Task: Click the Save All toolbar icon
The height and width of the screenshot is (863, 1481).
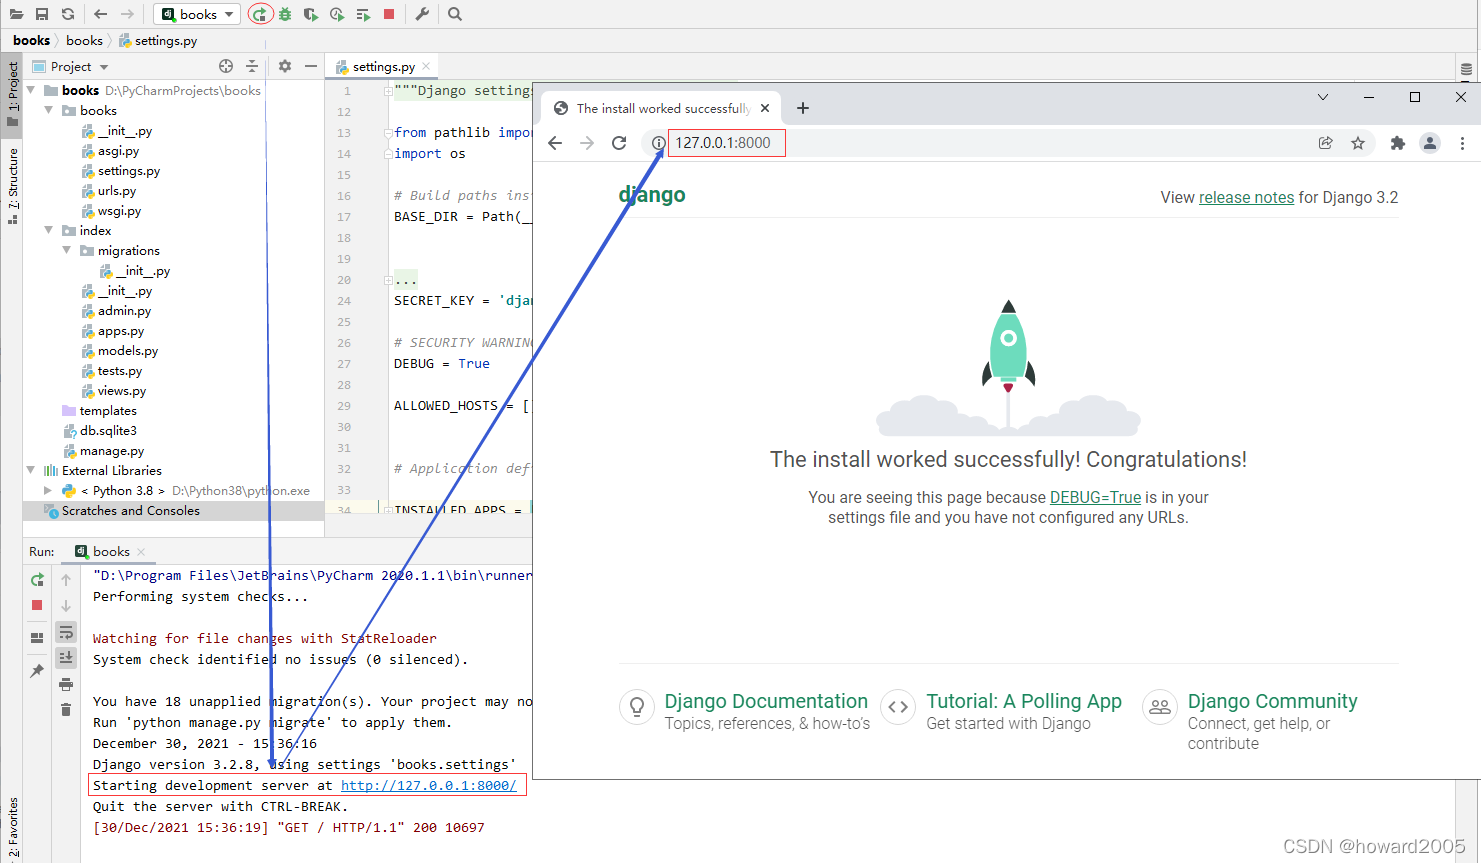Action: (x=42, y=14)
